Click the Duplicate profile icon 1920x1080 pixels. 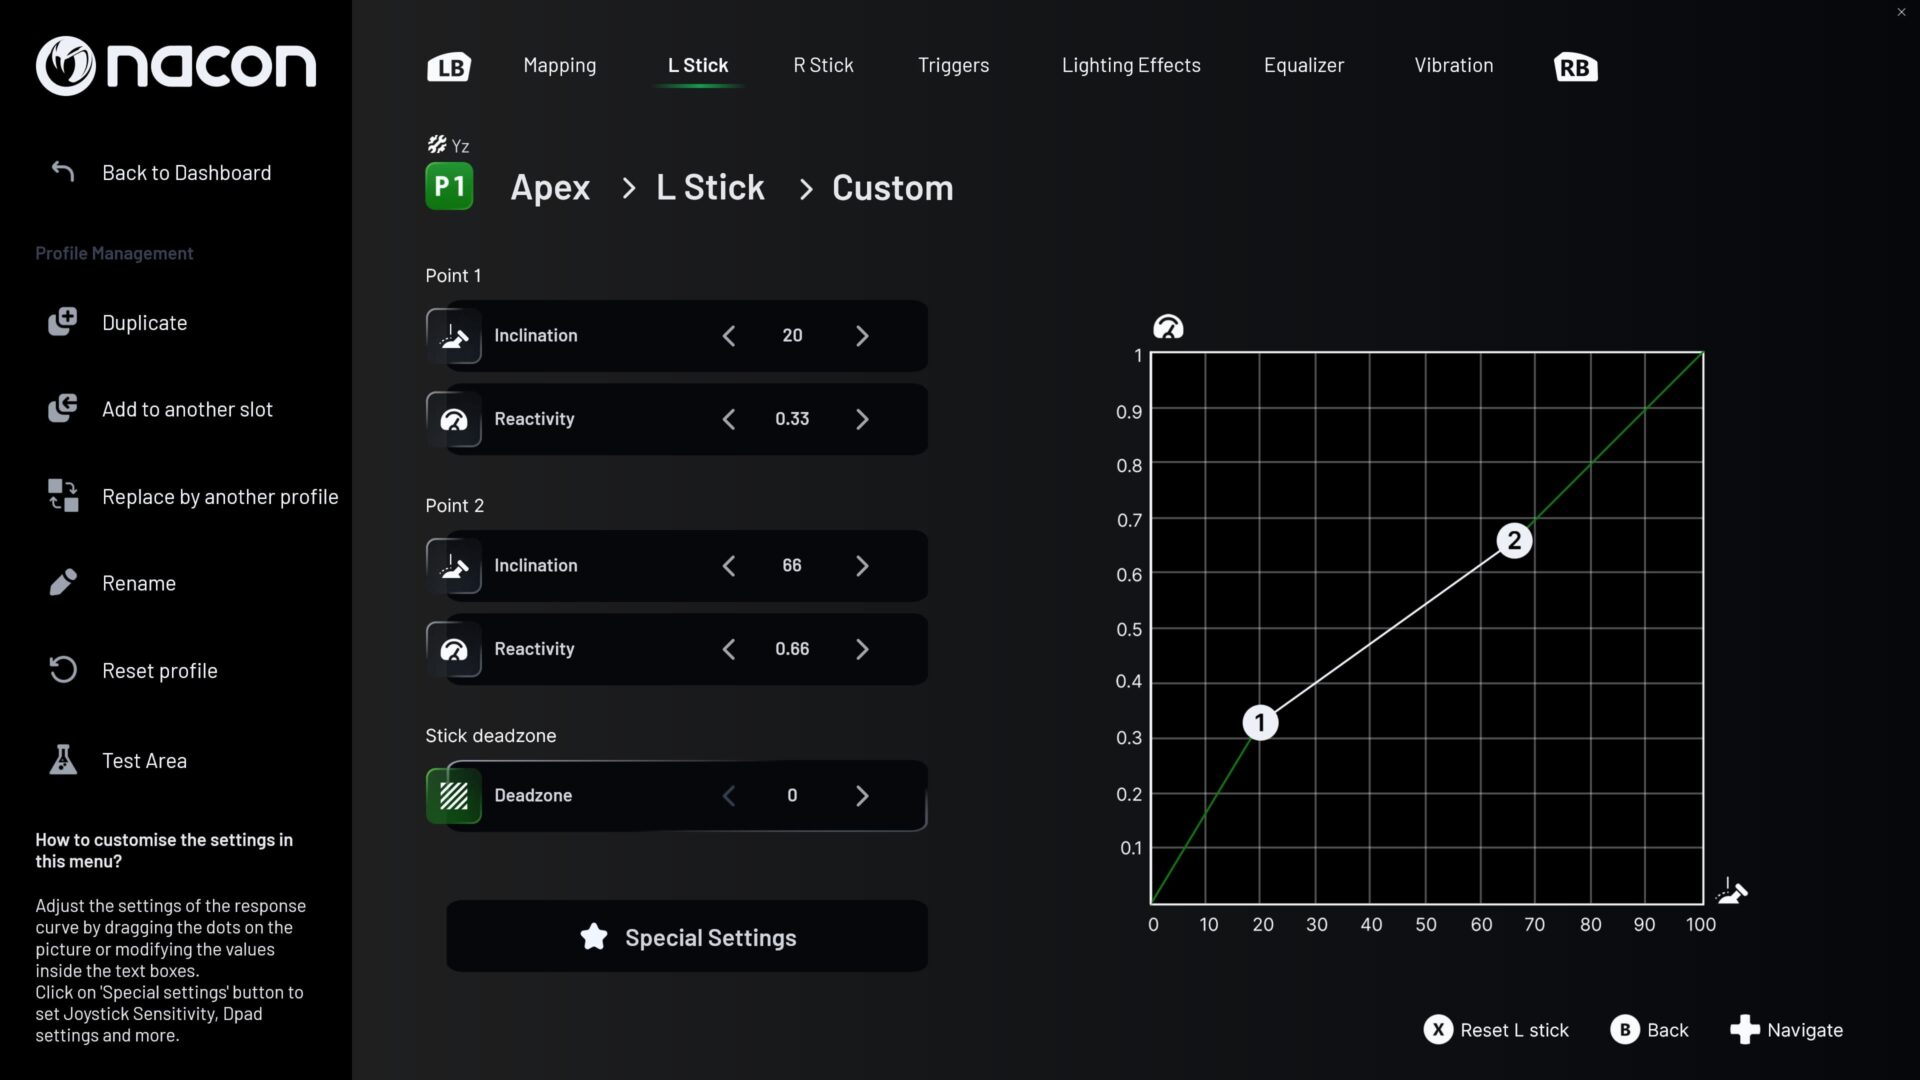click(62, 322)
